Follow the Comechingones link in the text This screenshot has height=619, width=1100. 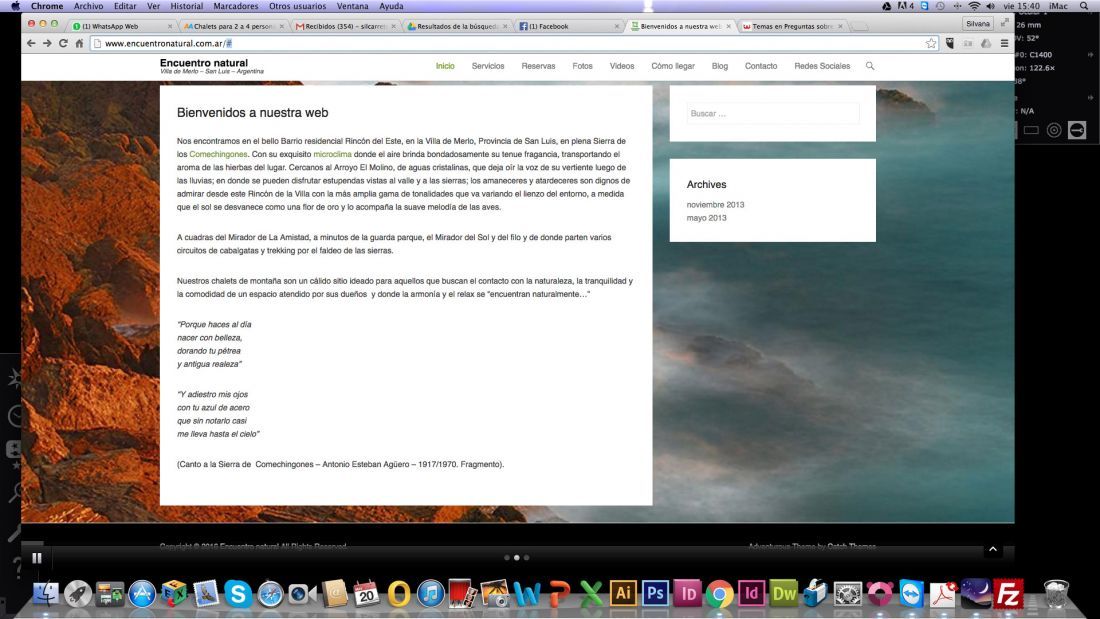(218, 154)
